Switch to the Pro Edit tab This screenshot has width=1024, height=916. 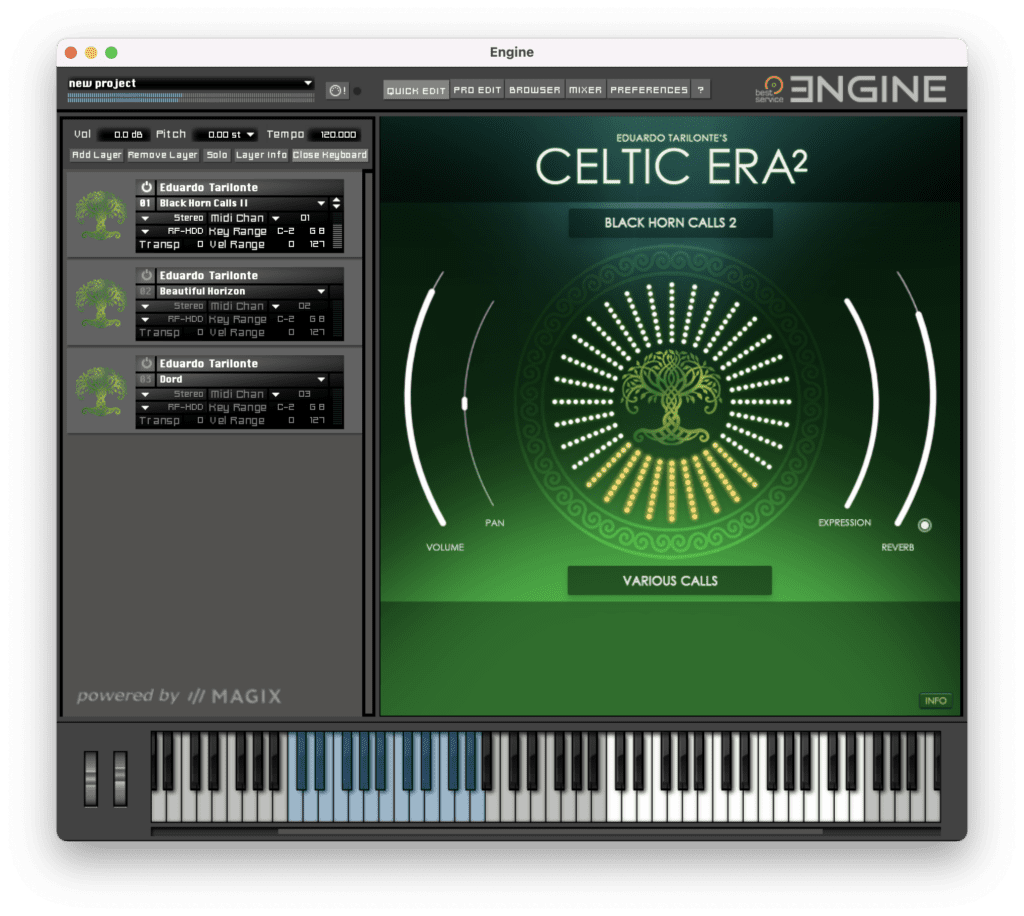[477, 90]
